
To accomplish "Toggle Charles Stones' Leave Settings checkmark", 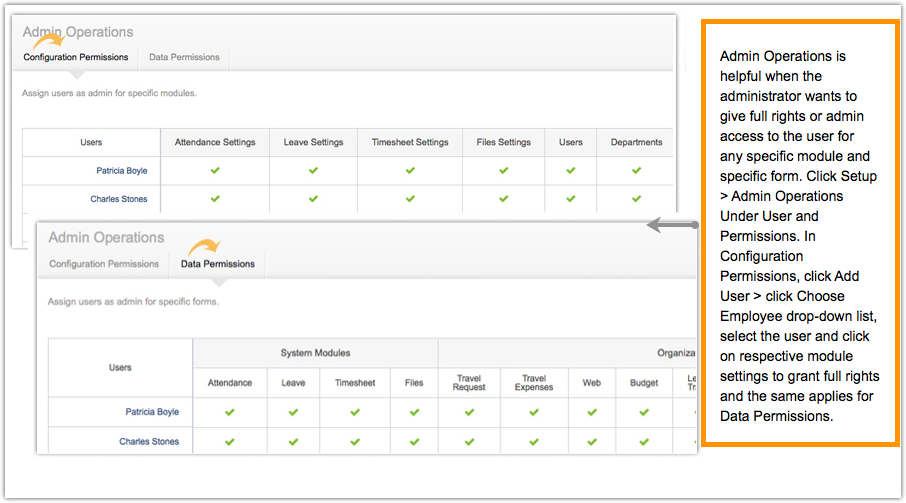I will point(313,199).
